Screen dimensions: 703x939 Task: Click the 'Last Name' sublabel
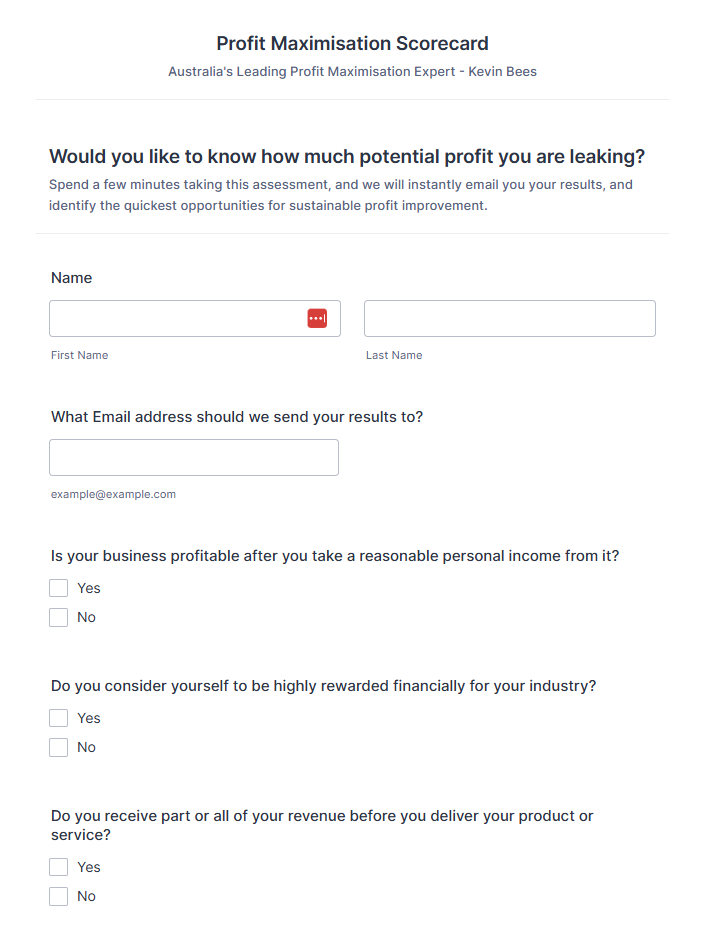coord(394,355)
